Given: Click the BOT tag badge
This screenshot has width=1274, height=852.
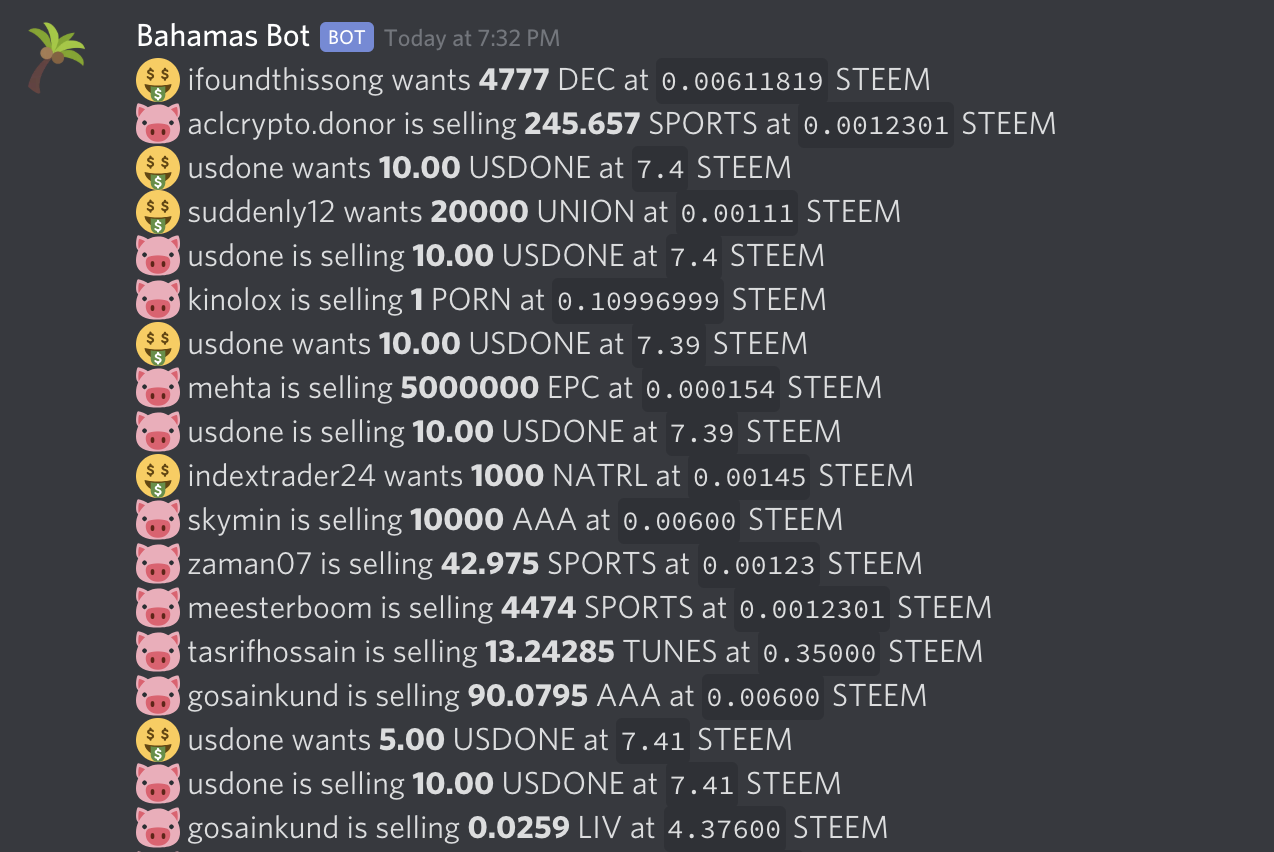Looking at the screenshot, I should (346, 38).
